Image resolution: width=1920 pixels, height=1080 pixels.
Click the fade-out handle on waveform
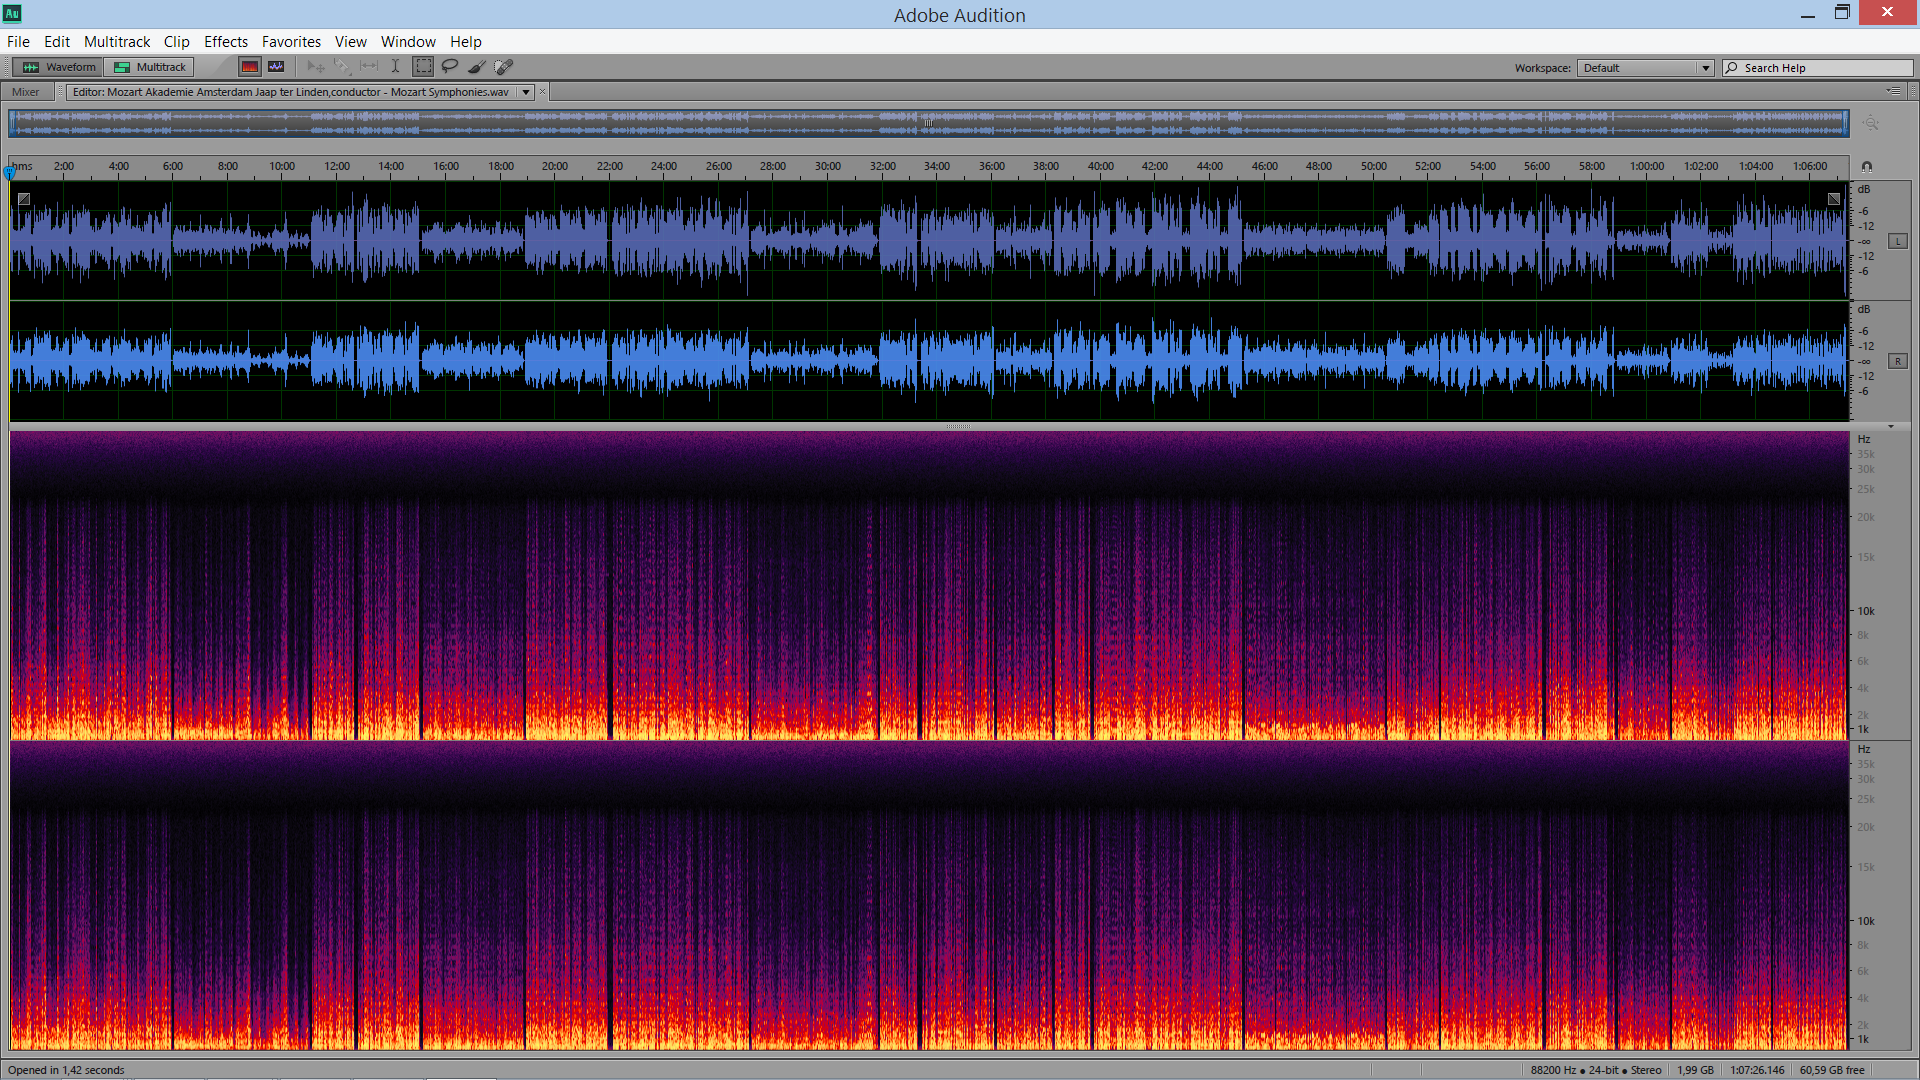point(1834,199)
